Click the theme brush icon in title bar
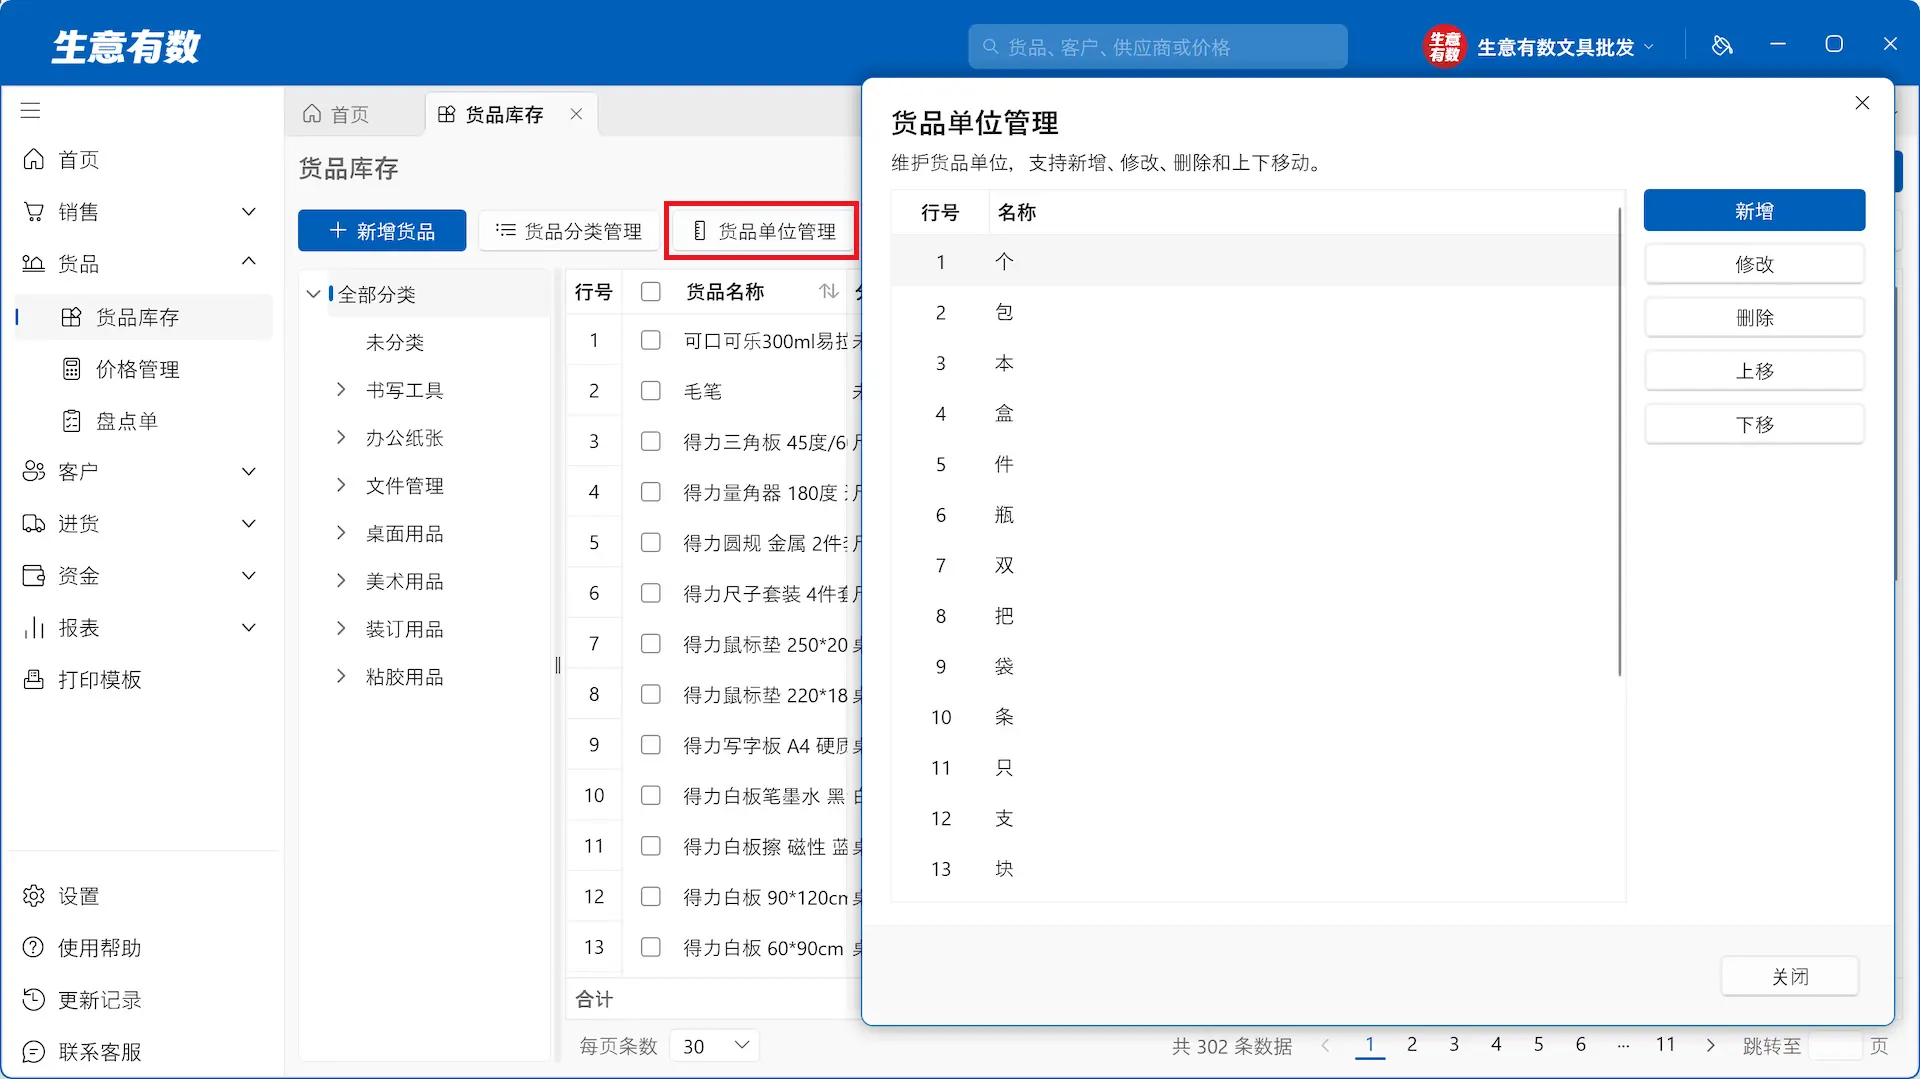The height and width of the screenshot is (1079, 1920). click(x=1721, y=46)
